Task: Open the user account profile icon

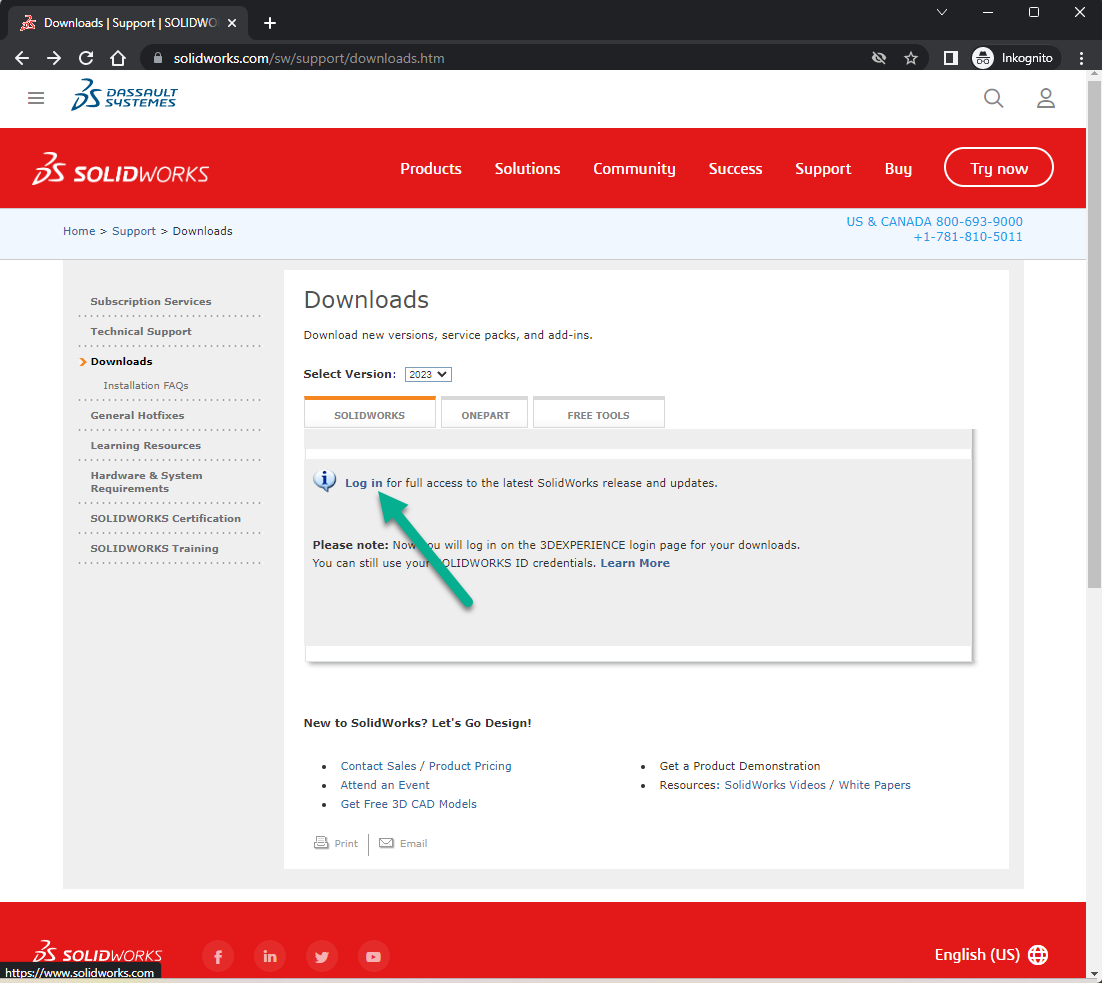Action: 1045,98
